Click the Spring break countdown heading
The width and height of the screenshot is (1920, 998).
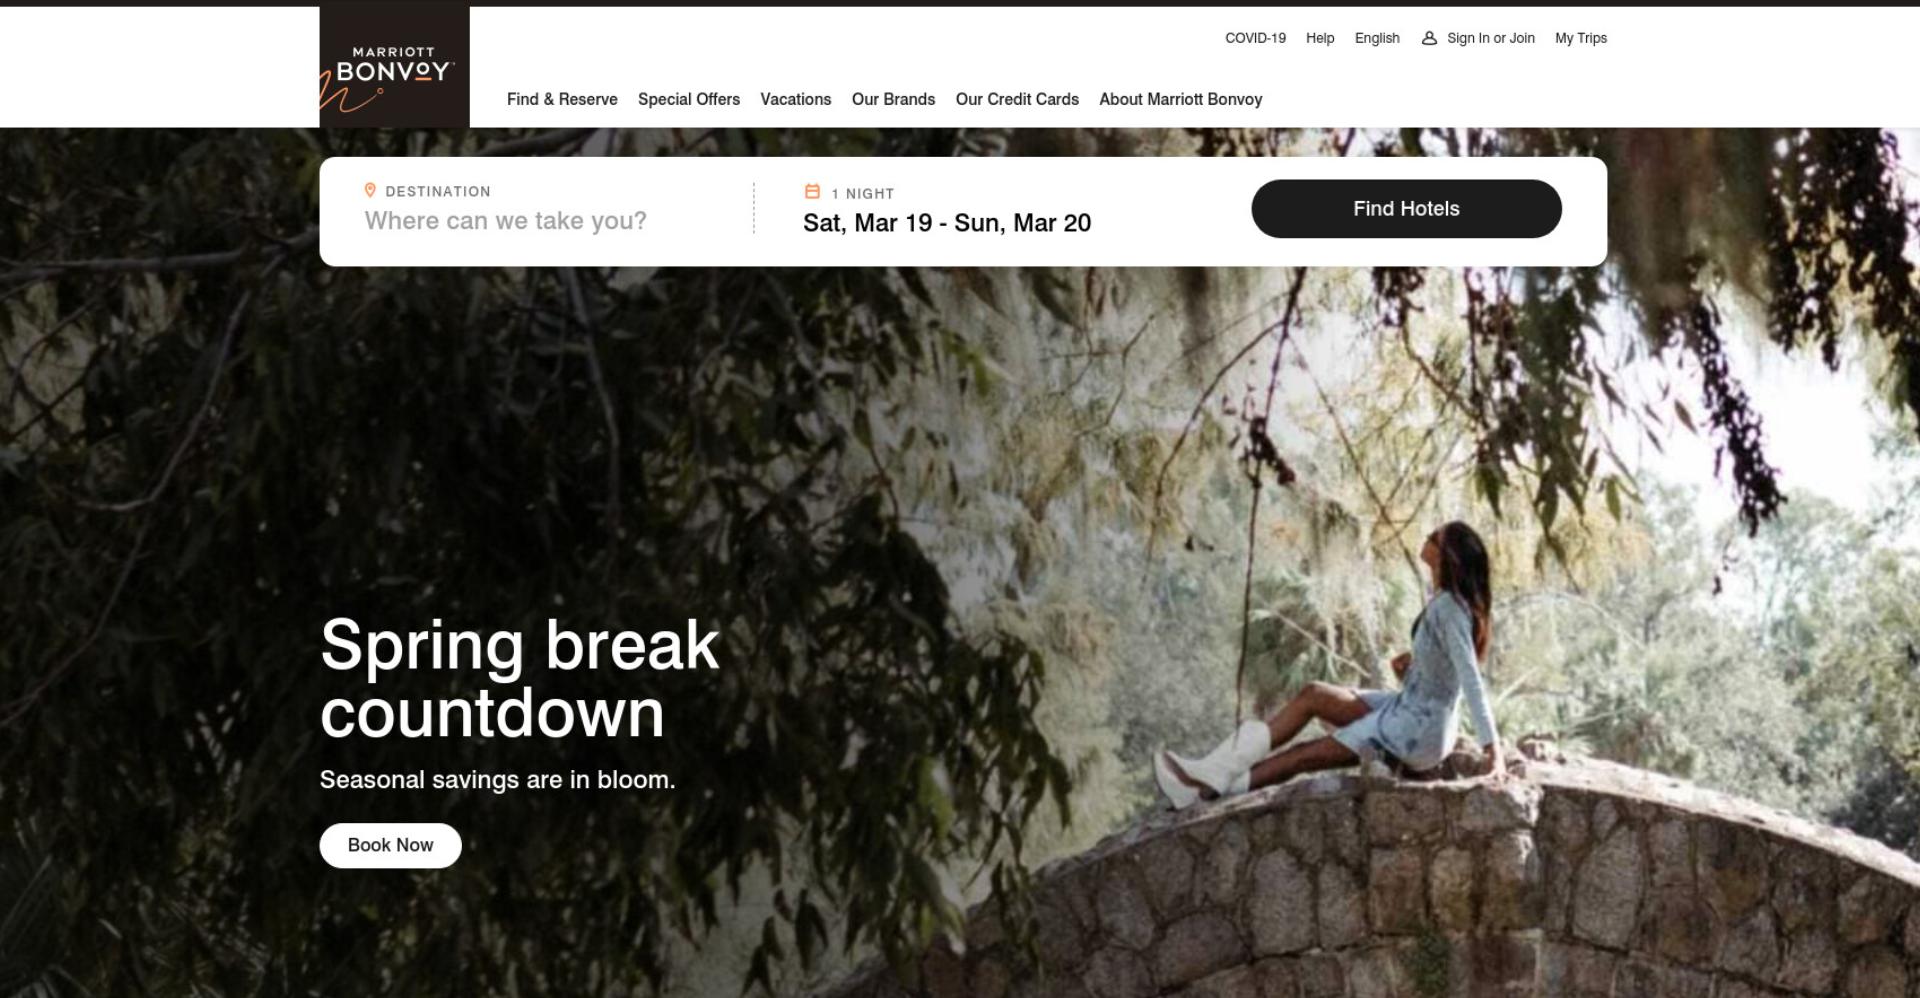point(519,678)
